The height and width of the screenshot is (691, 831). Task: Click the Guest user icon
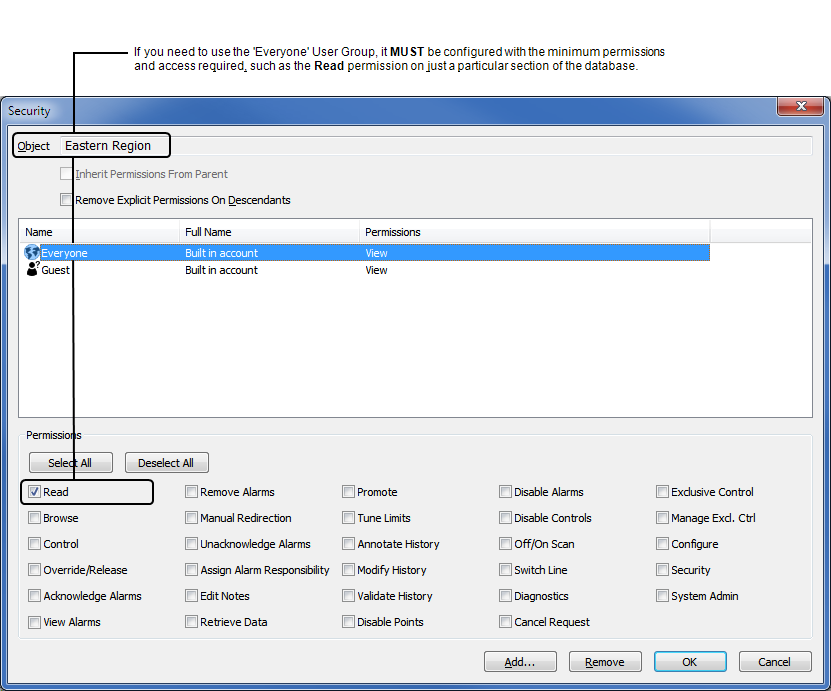32,270
